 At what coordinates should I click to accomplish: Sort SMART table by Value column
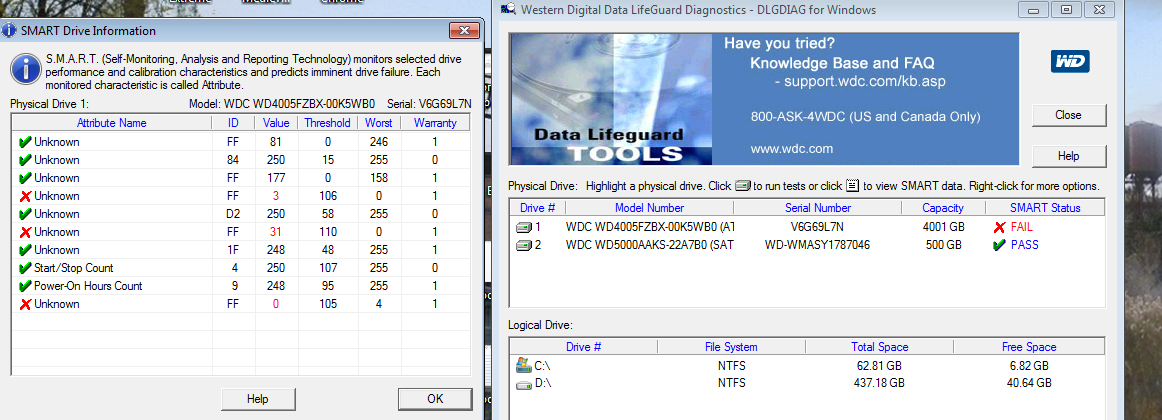point(276,123)
